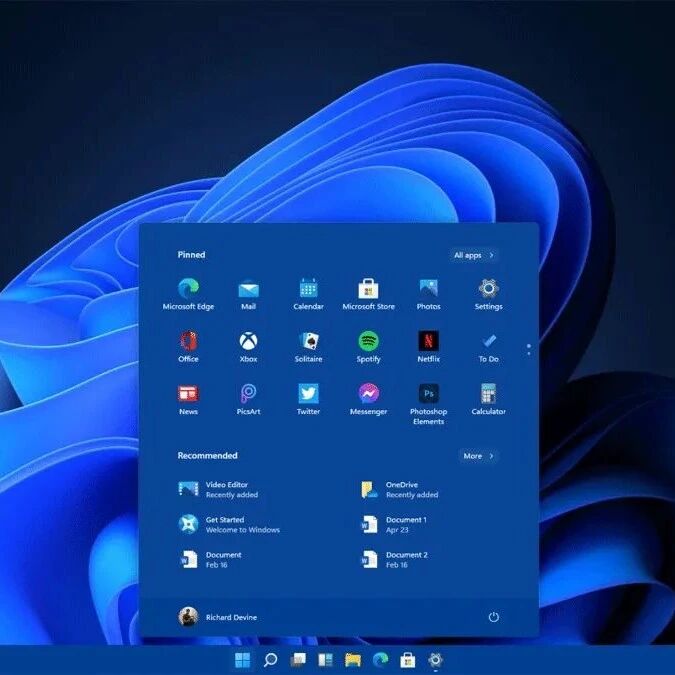
Task: Open Video Editor in Recommended
Action: click(219, 489)
